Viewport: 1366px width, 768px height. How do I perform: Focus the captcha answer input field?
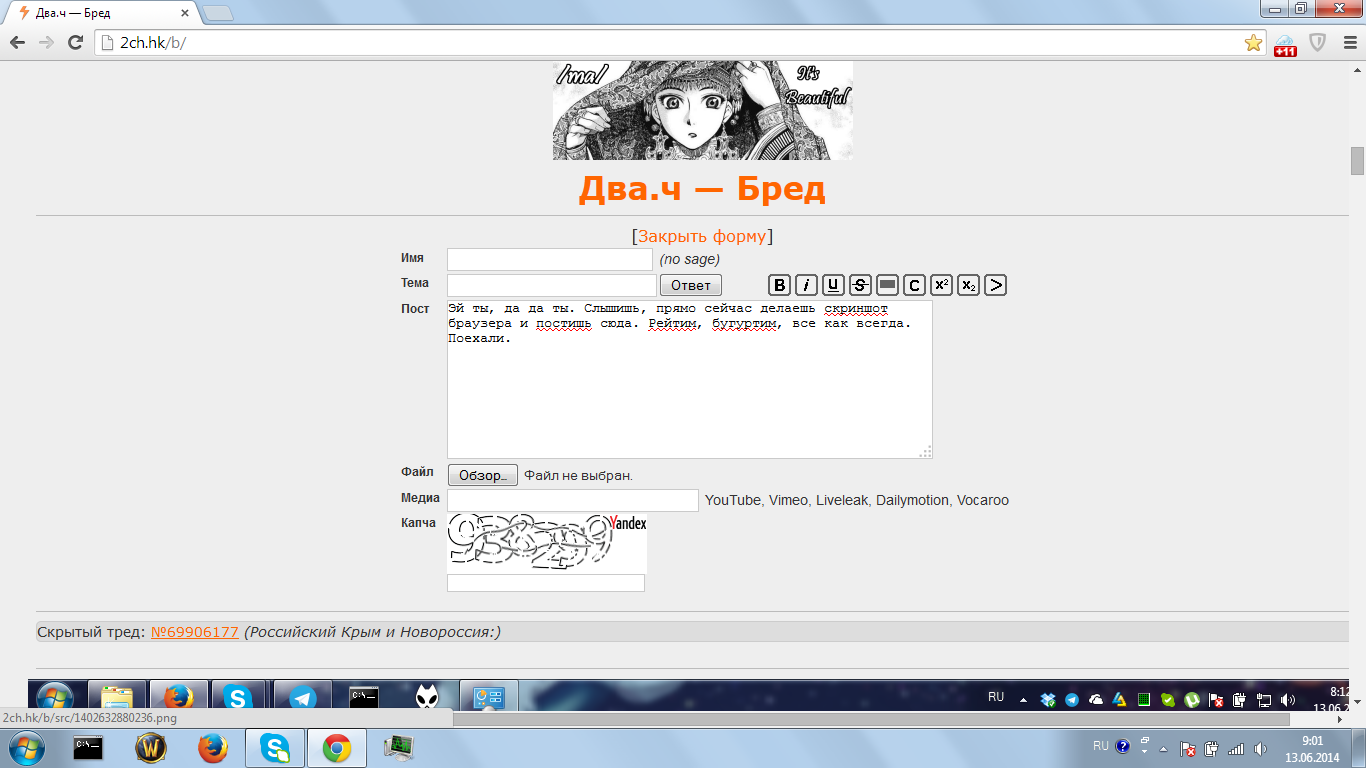point(546,583)
